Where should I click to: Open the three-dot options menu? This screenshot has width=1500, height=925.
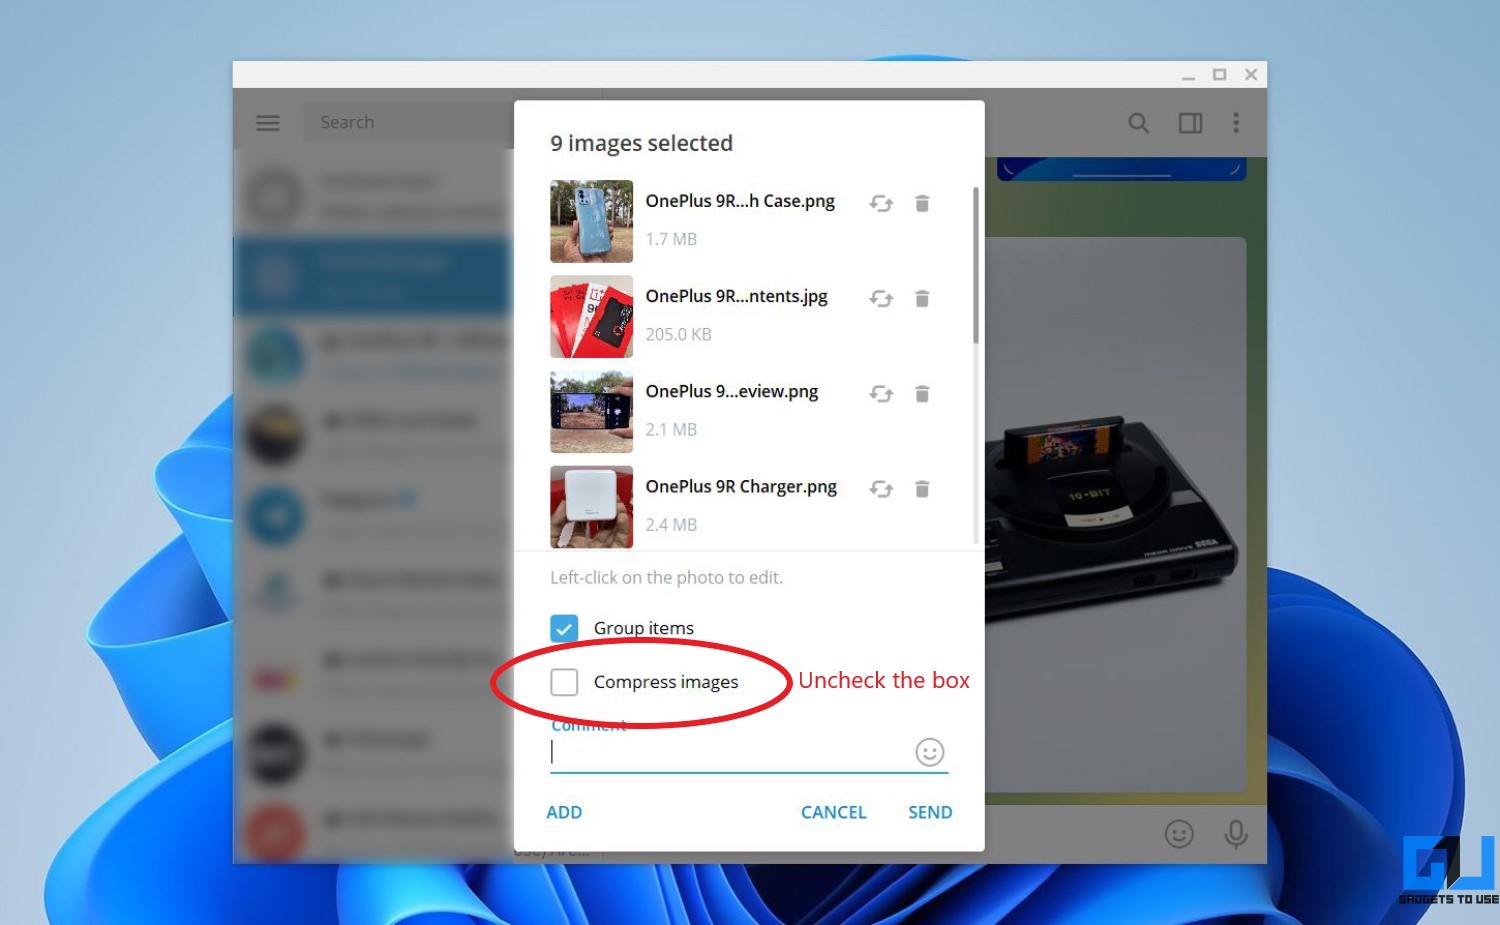pyautogui.click(x=1237, y=122)
